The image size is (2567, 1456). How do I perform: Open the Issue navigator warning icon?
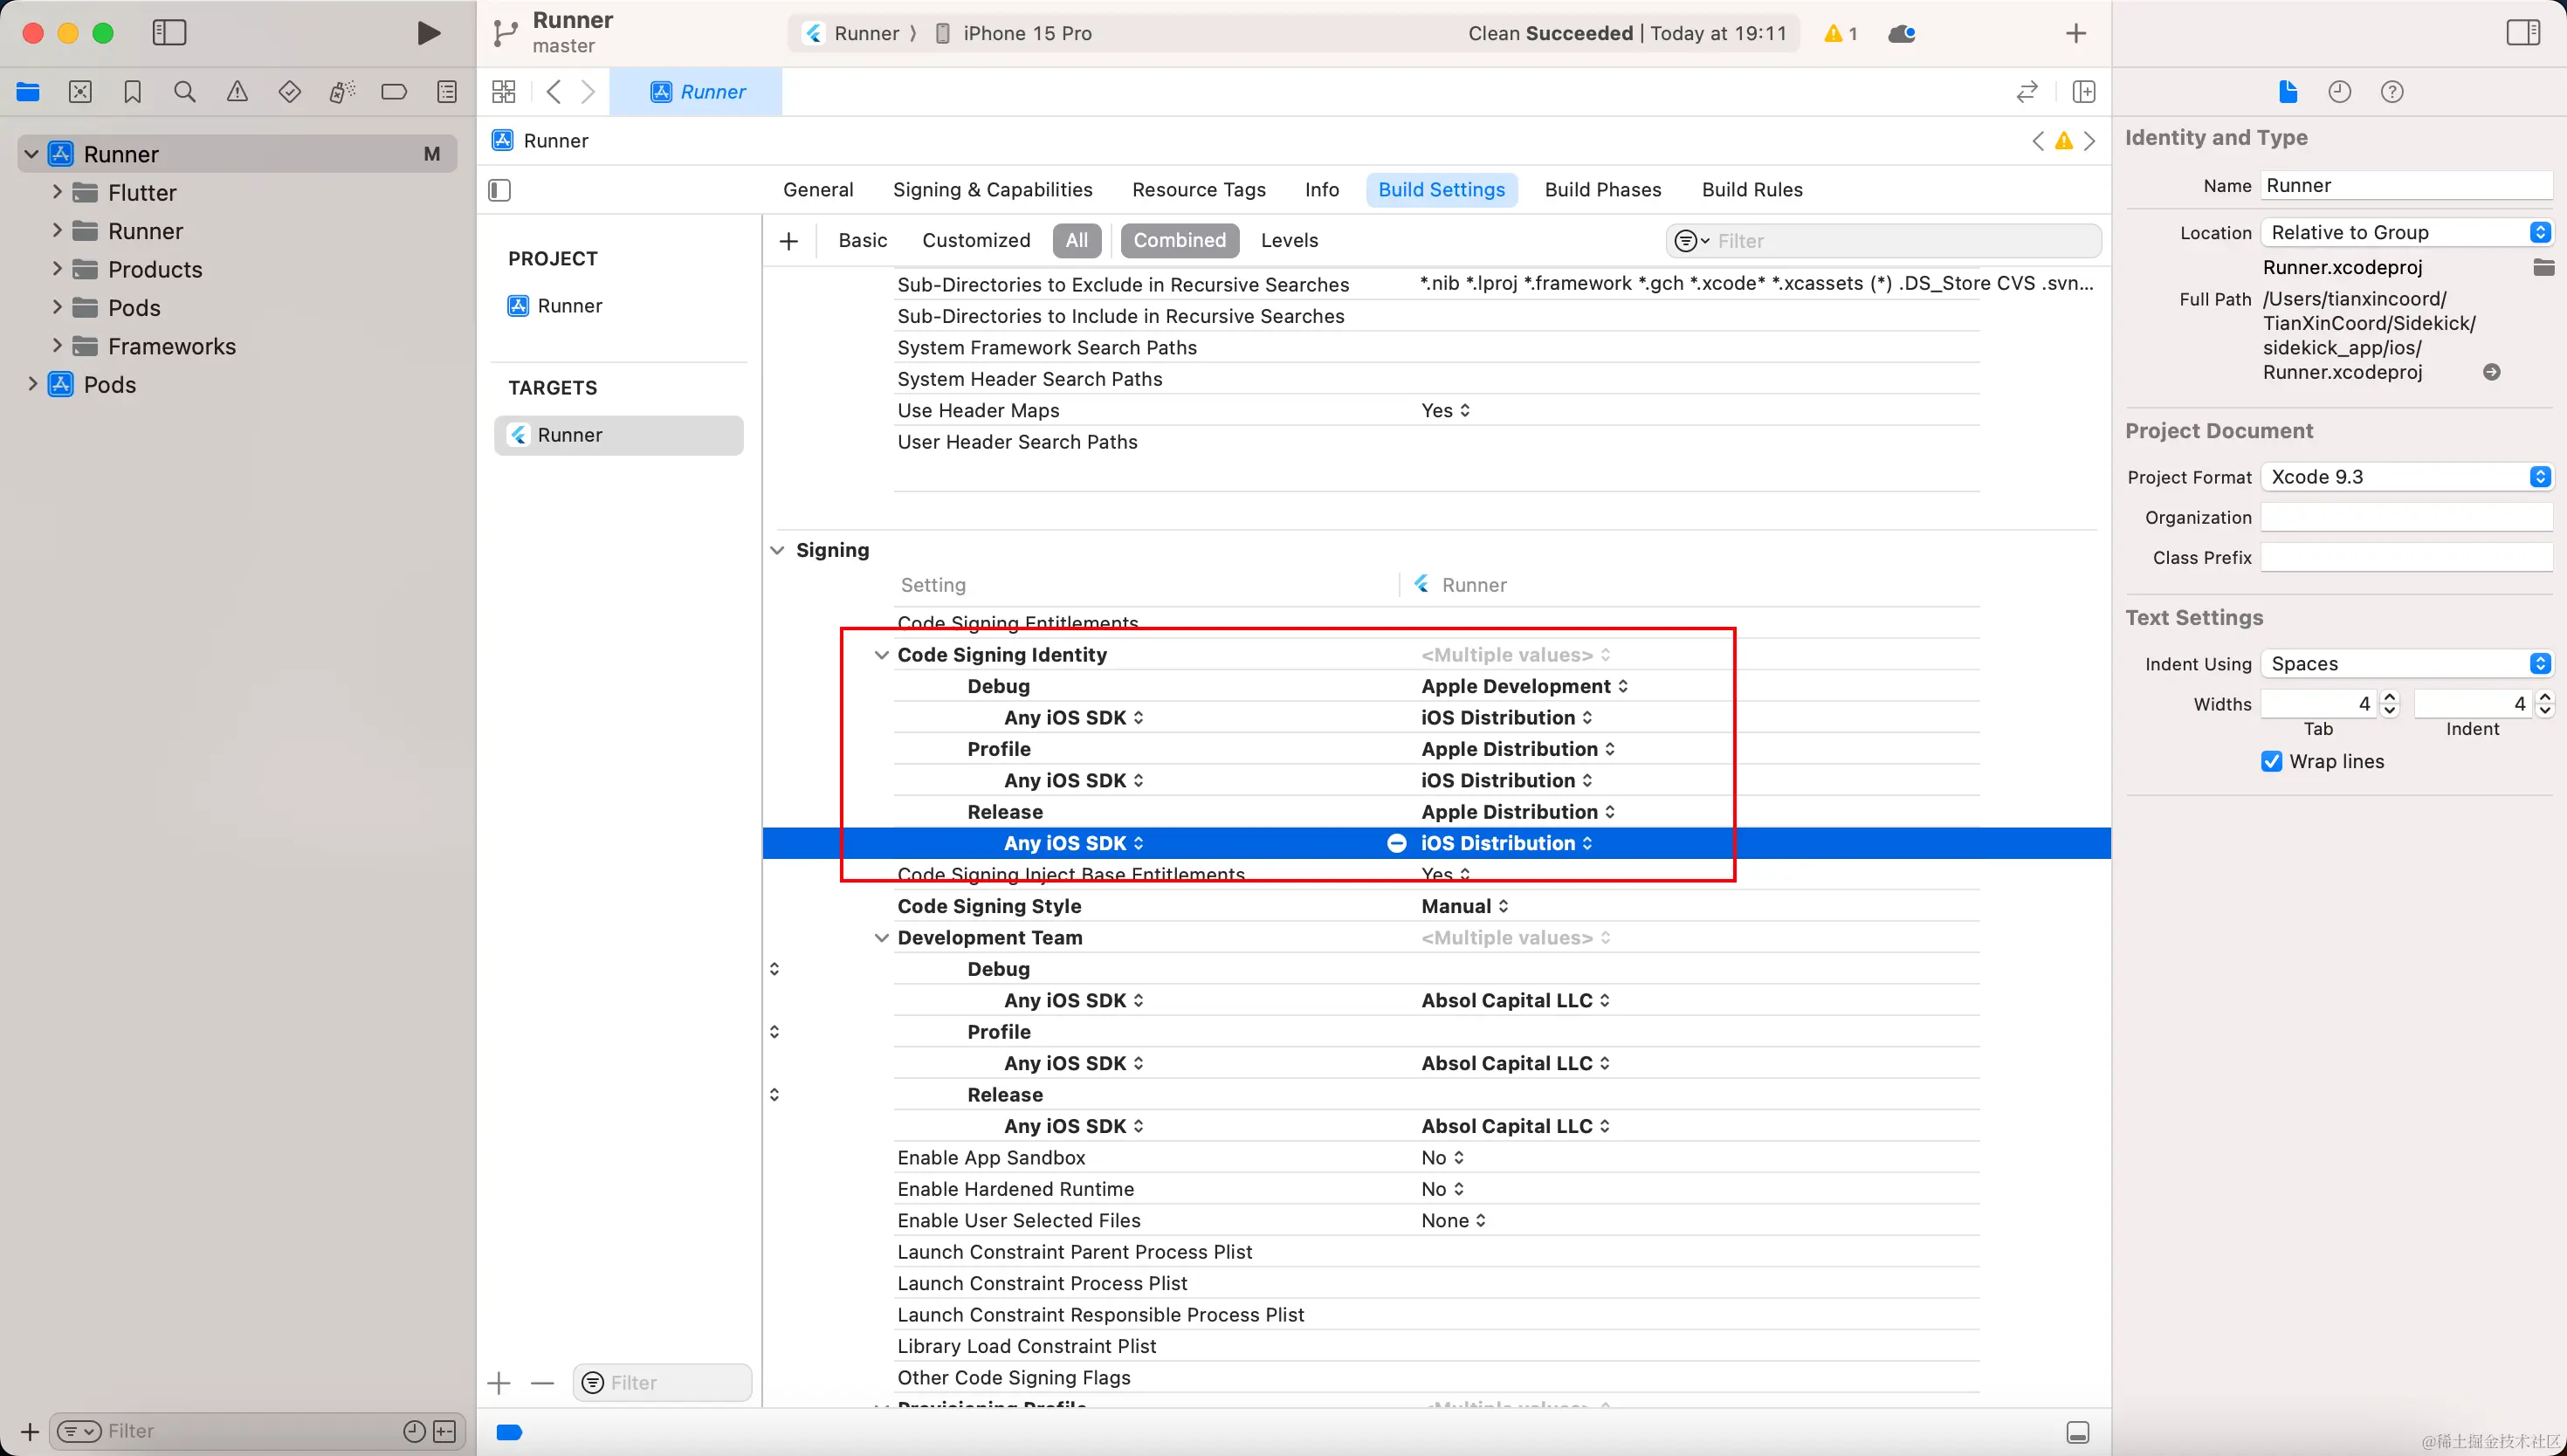(x=237, y=92)
